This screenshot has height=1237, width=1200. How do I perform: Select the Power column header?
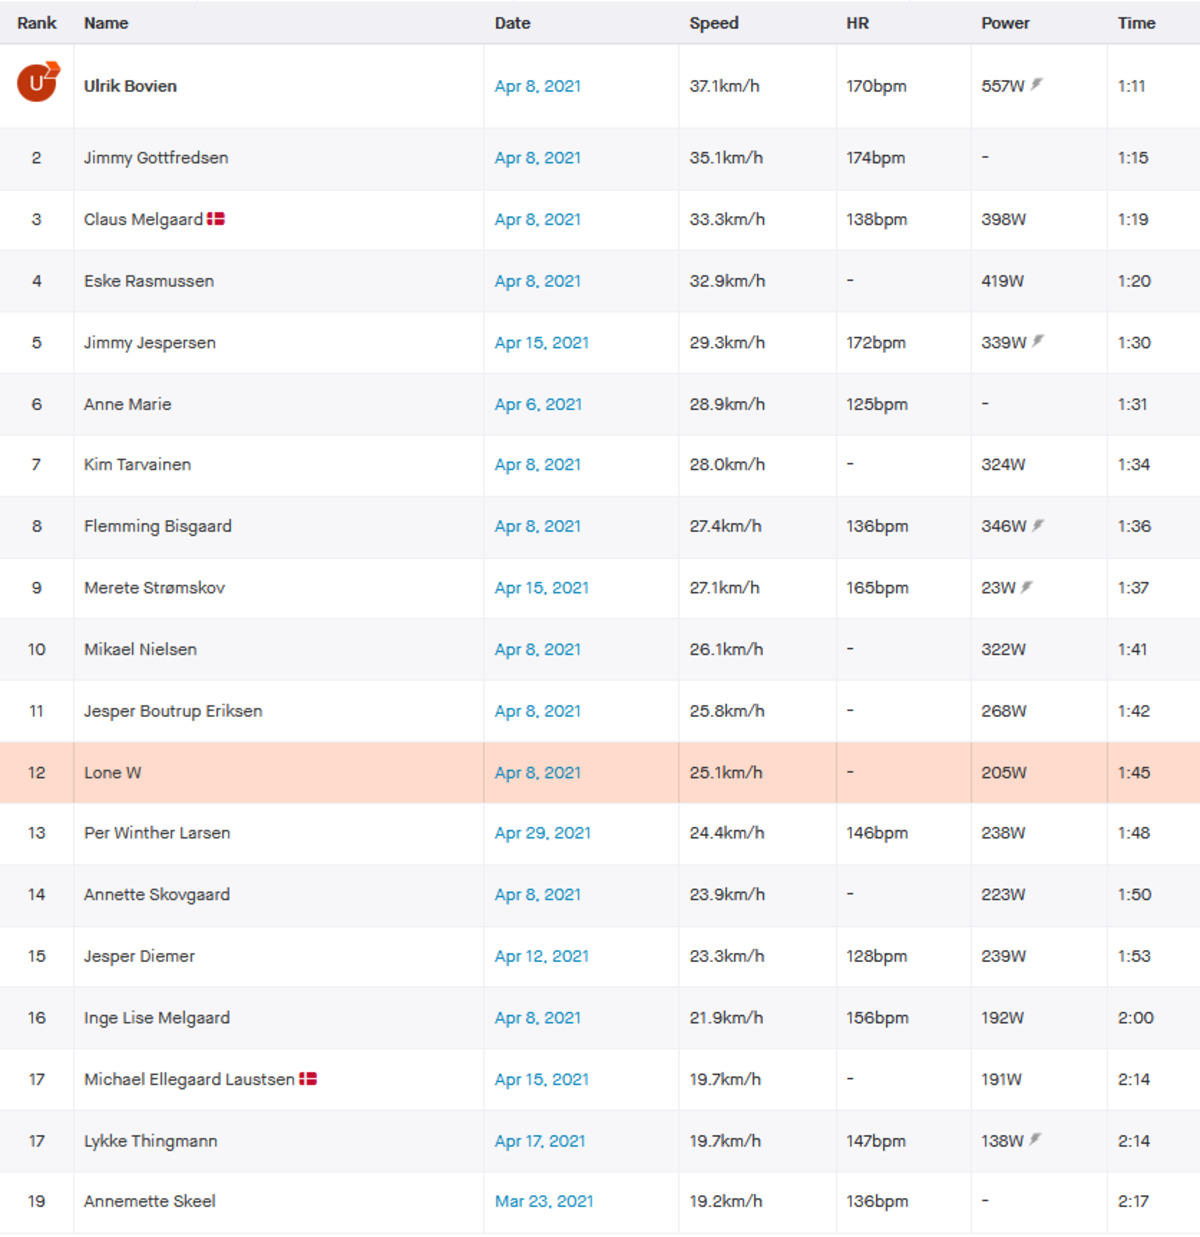tap(1005, 23)
